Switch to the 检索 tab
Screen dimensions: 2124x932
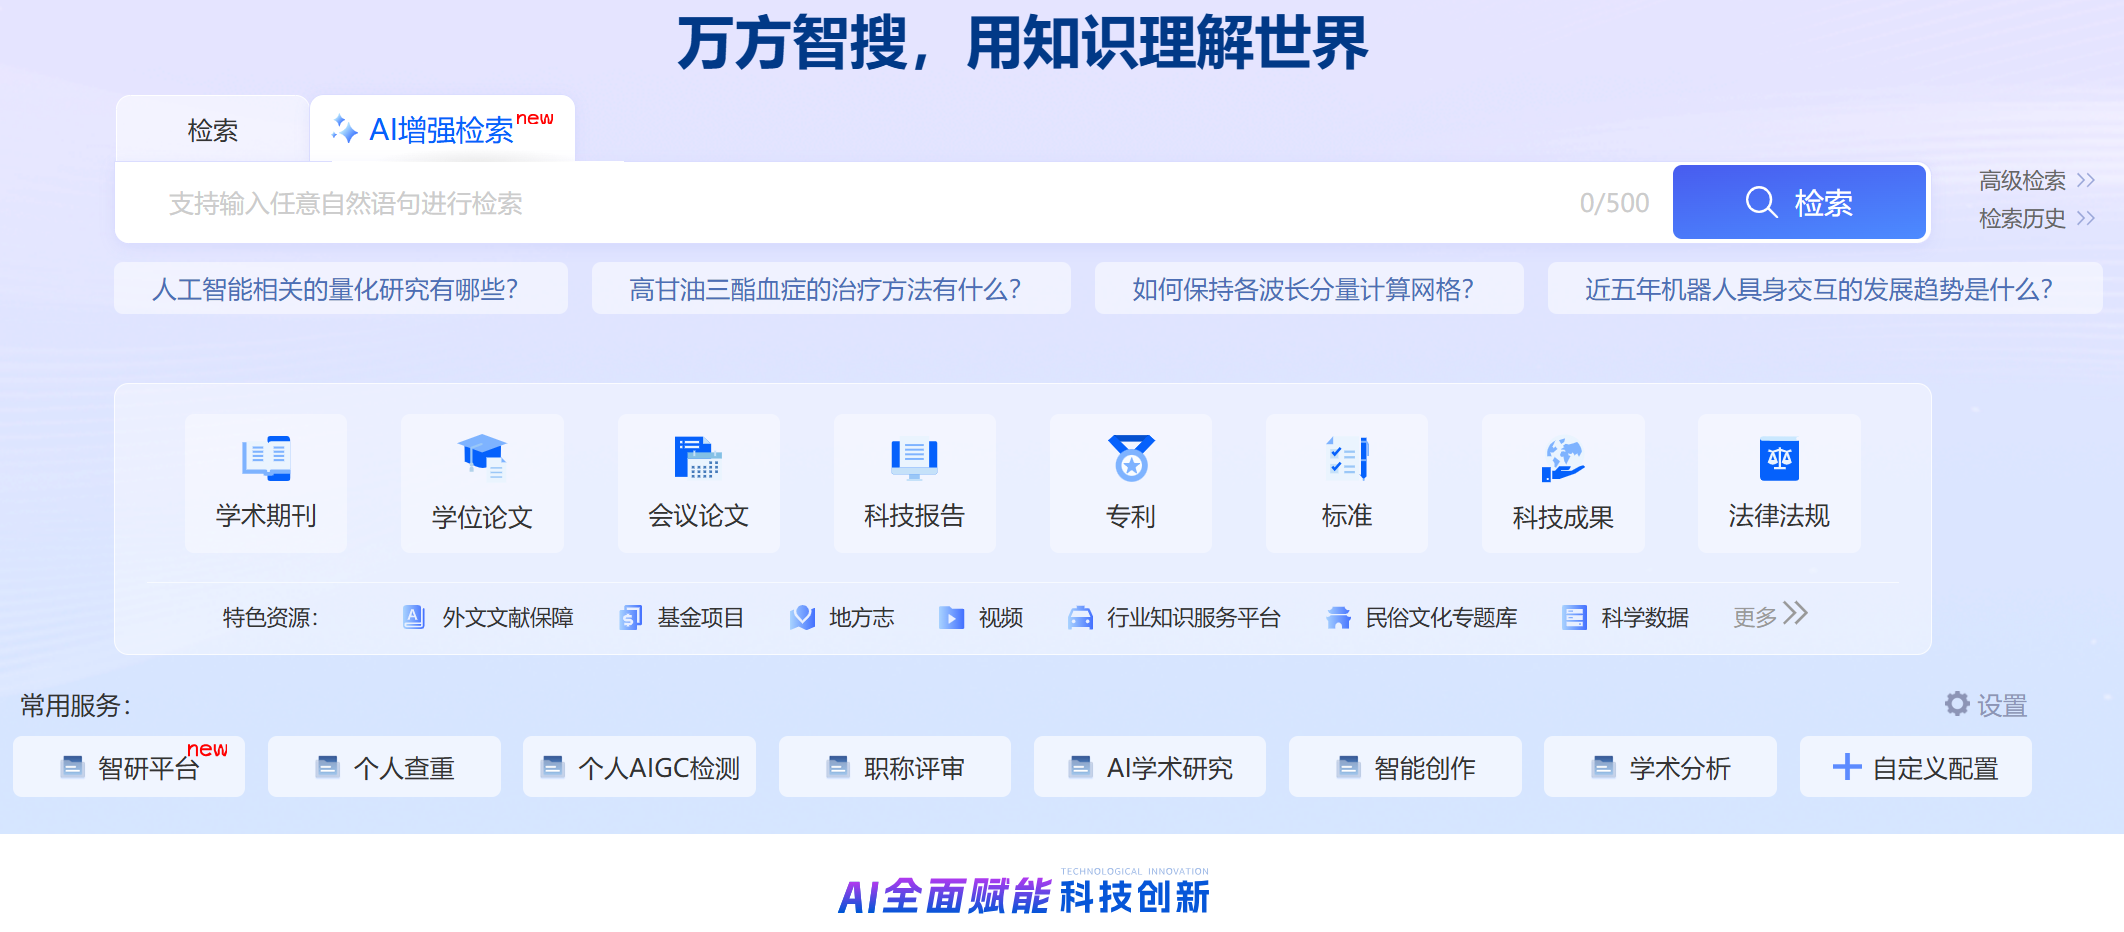click(x=213, y=130)
